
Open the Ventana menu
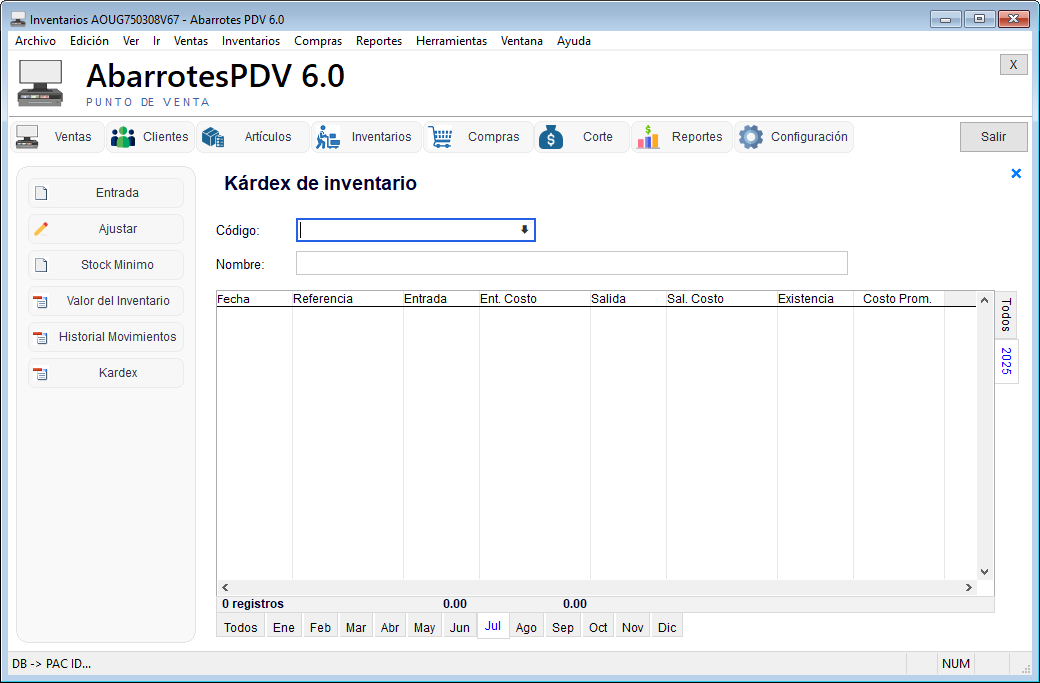[x=521, y=40]
